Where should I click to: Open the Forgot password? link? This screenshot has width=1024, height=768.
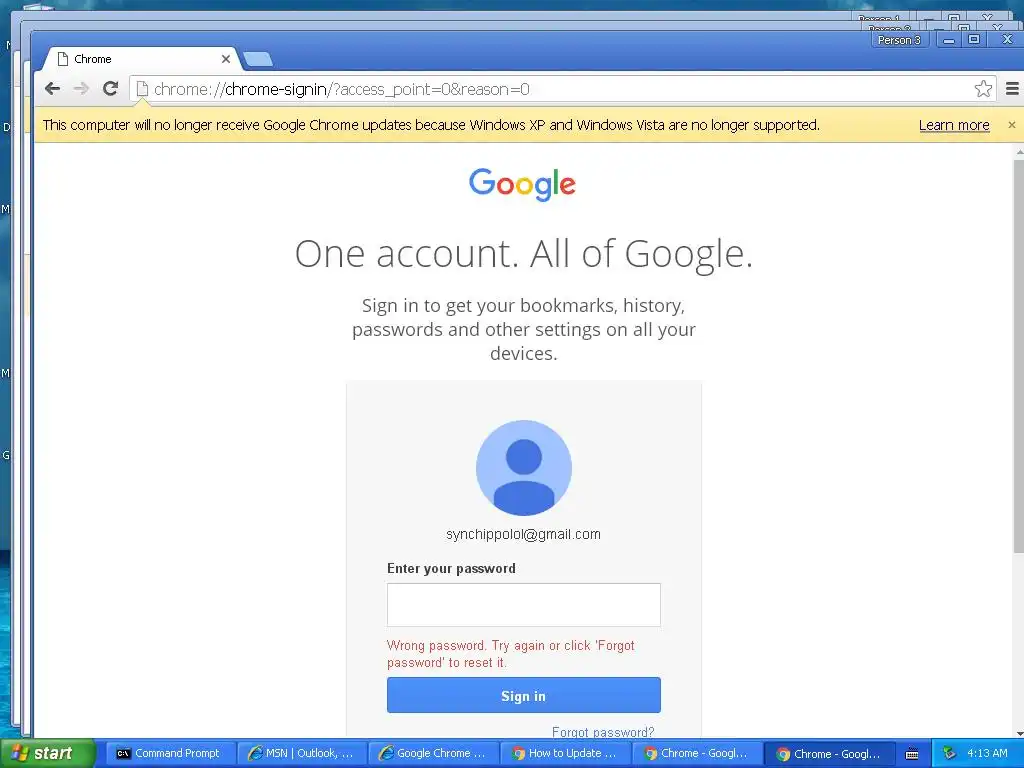coord(603,732)
